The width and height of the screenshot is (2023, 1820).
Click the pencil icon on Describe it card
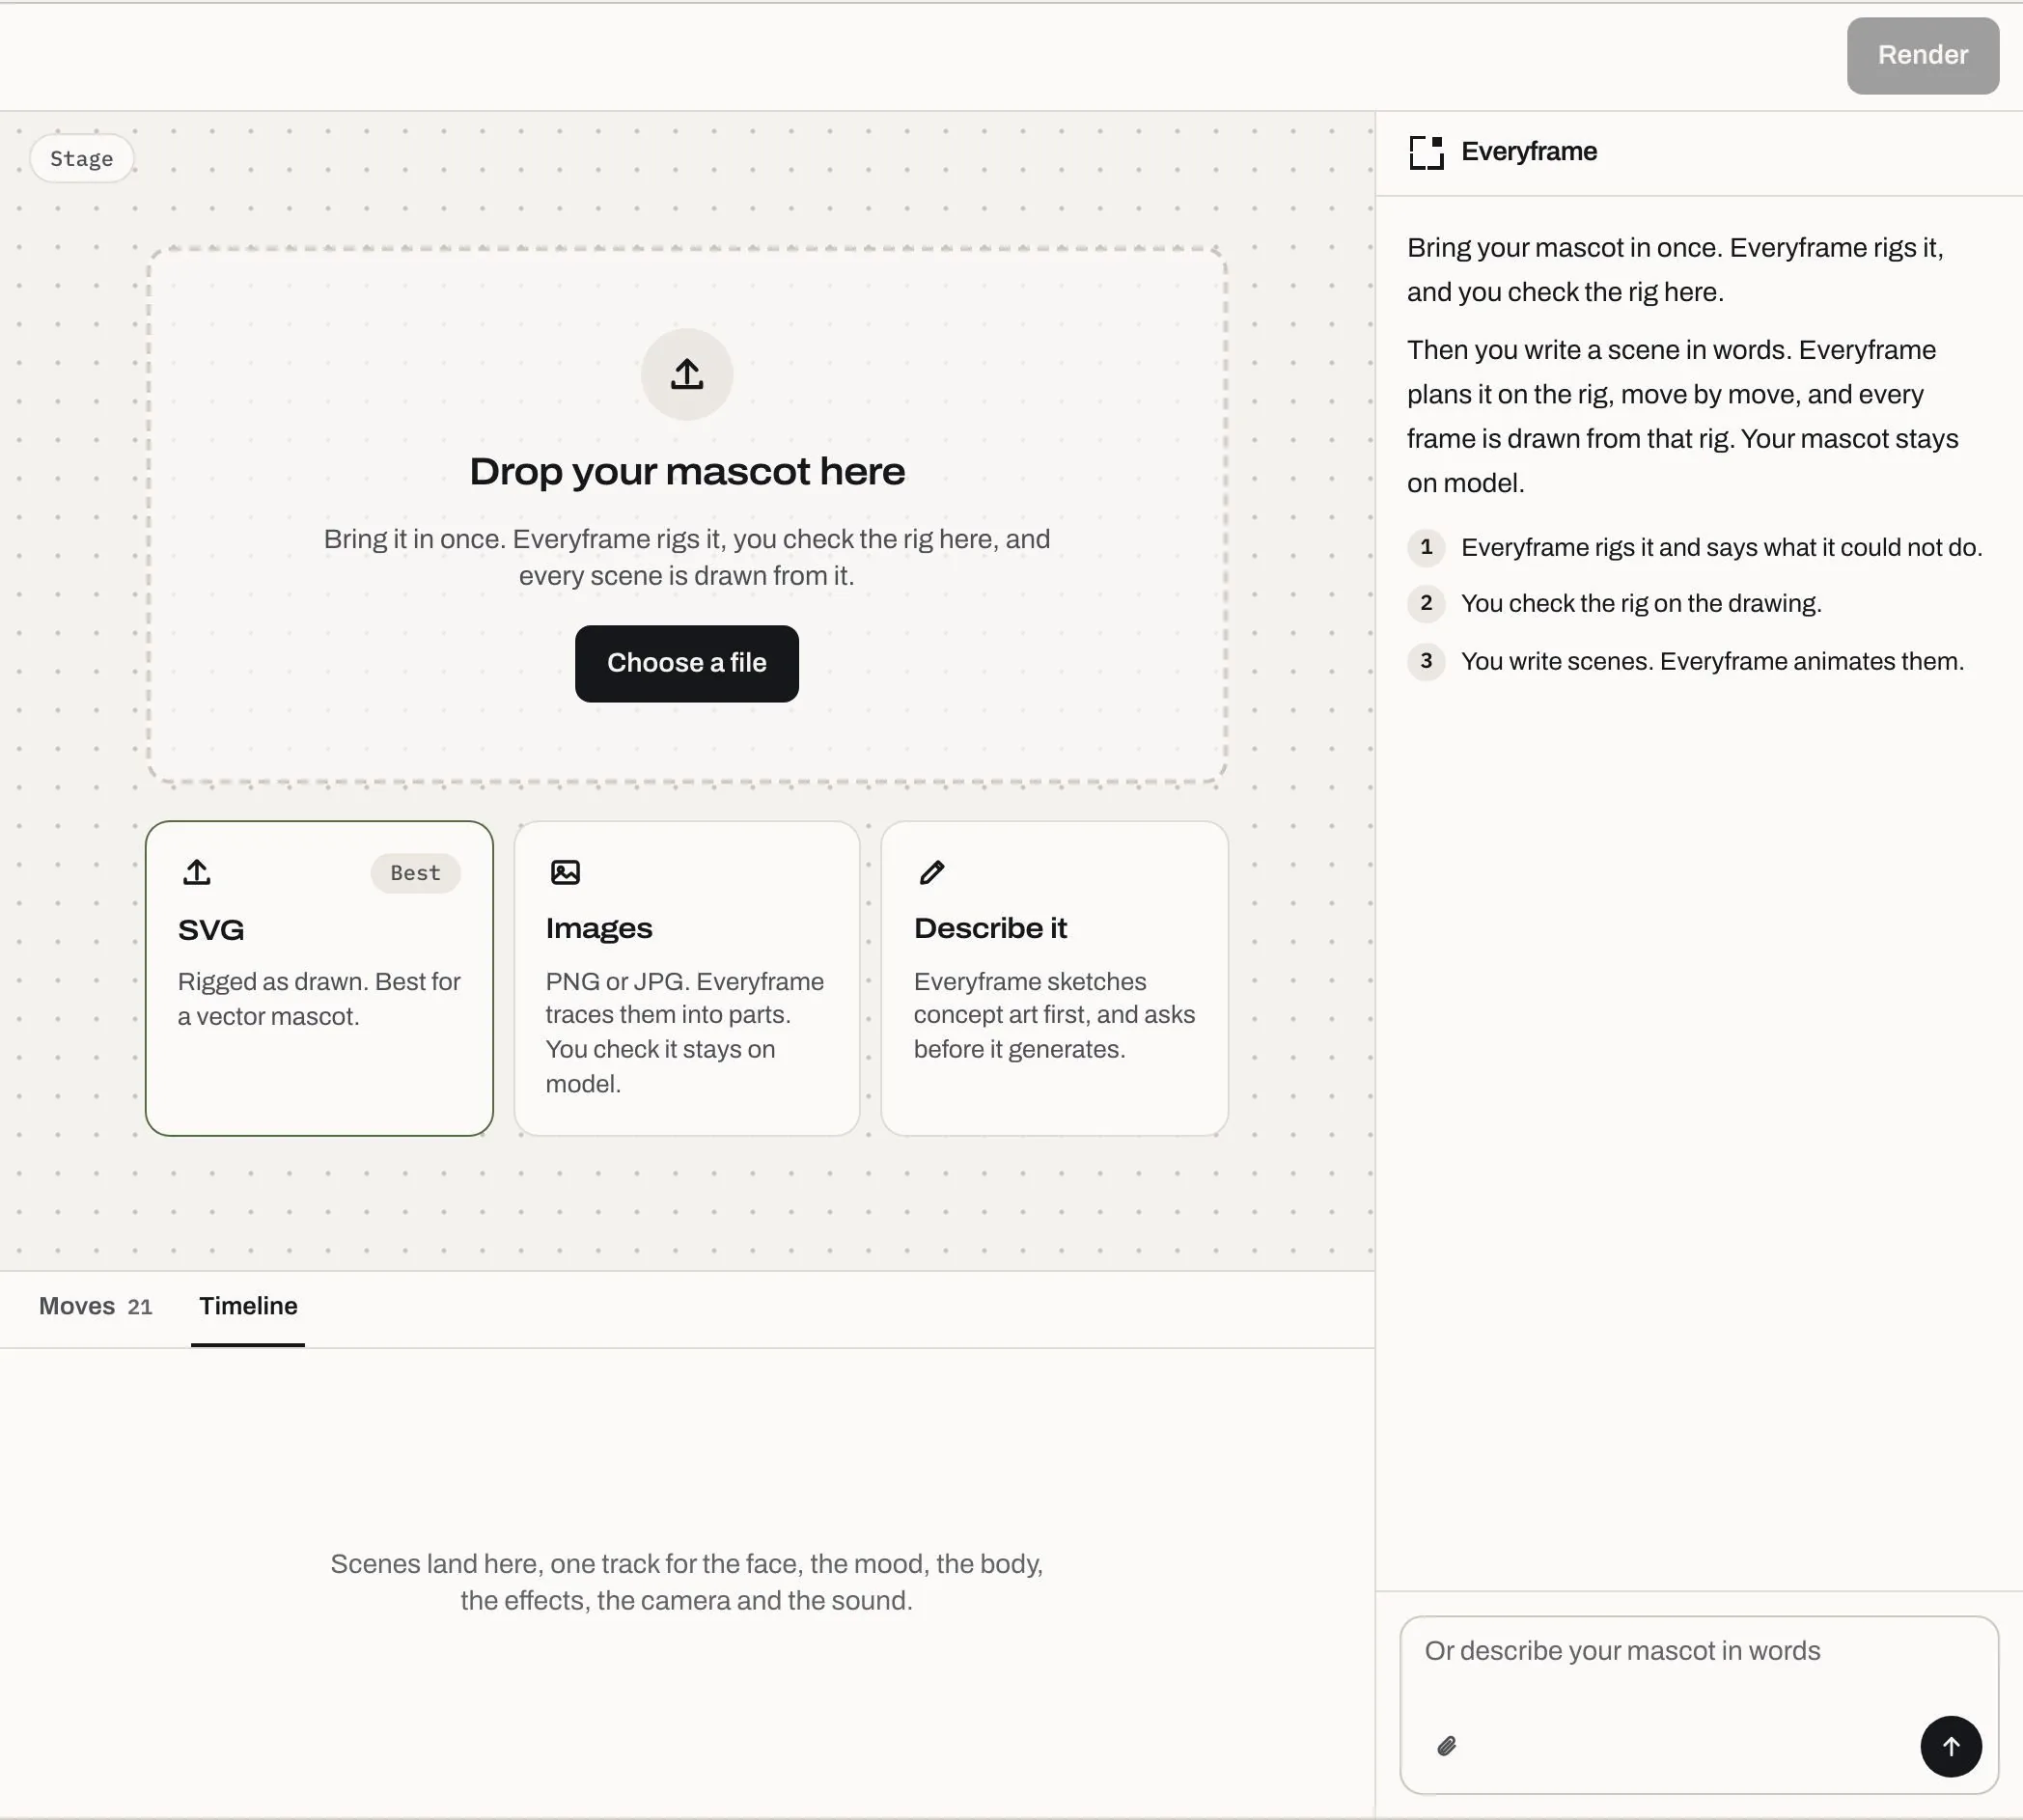[932, 872]
